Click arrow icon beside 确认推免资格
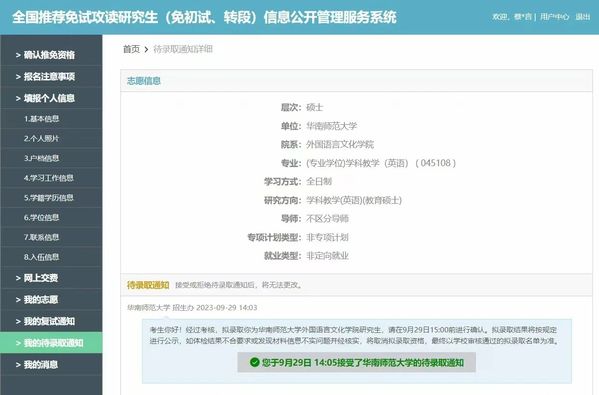This screenshot has width=599, height=395. click(x=18, y=55)
